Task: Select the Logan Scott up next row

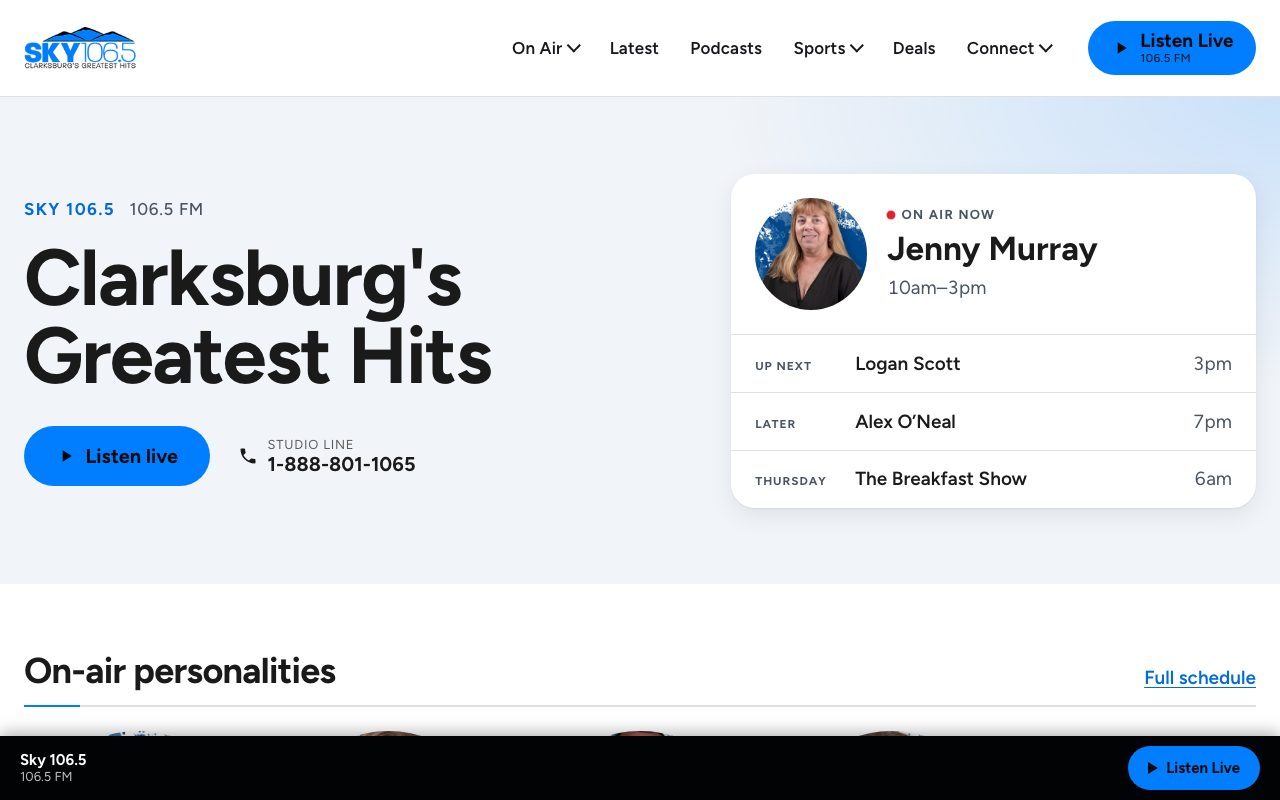Action: 993,364
